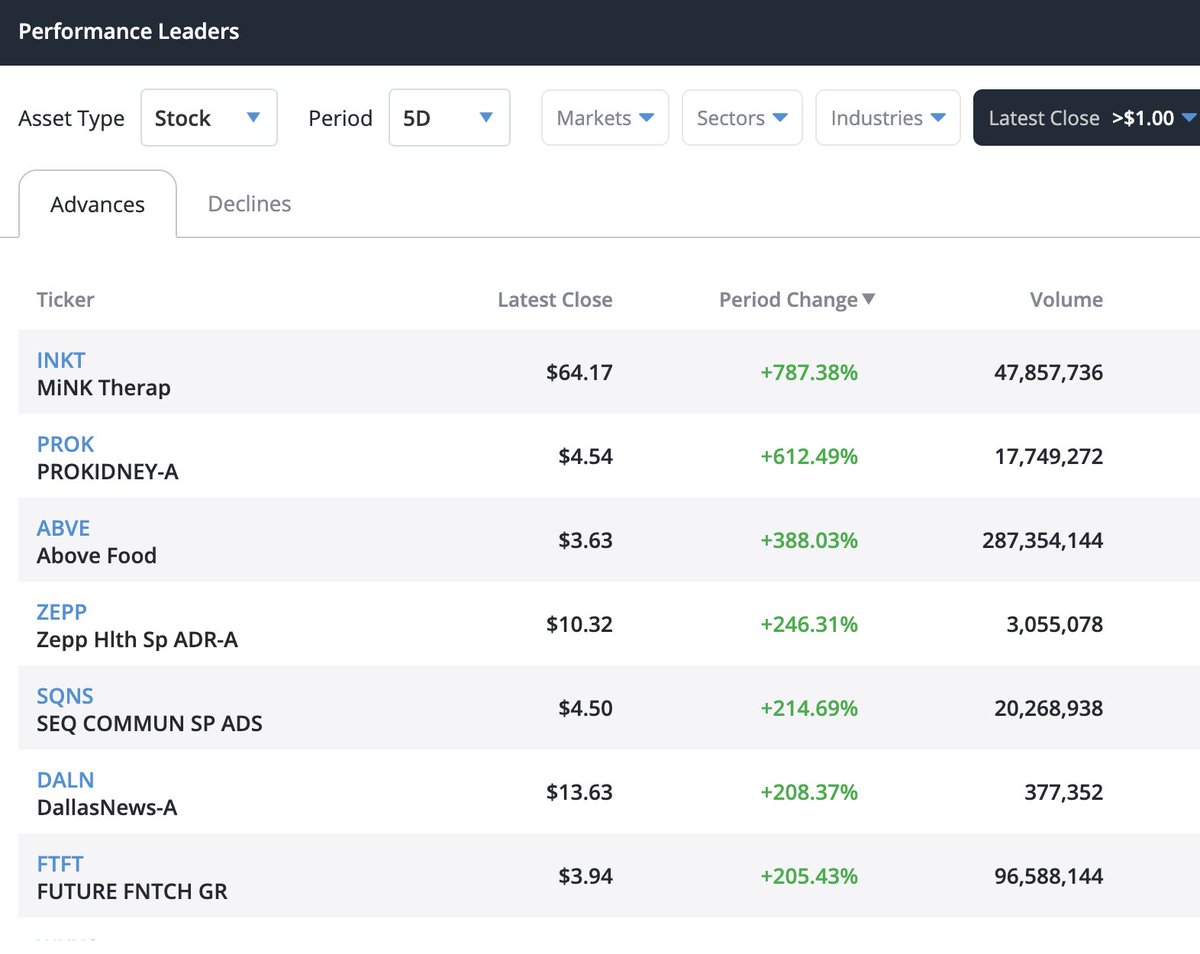Image resolution: width=1200 pixels, height=954 pixels.
Task: Click the PROKIDNEY-A company name
Action: [108, 471]
